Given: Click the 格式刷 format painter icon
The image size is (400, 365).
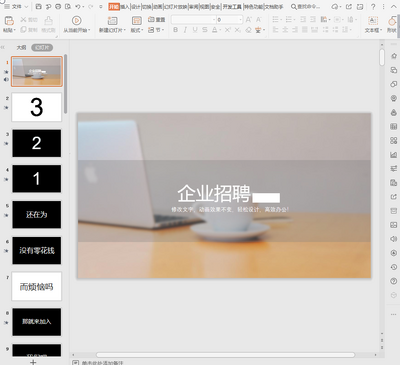Looking at the screenshot, I should tap(48, 21).
